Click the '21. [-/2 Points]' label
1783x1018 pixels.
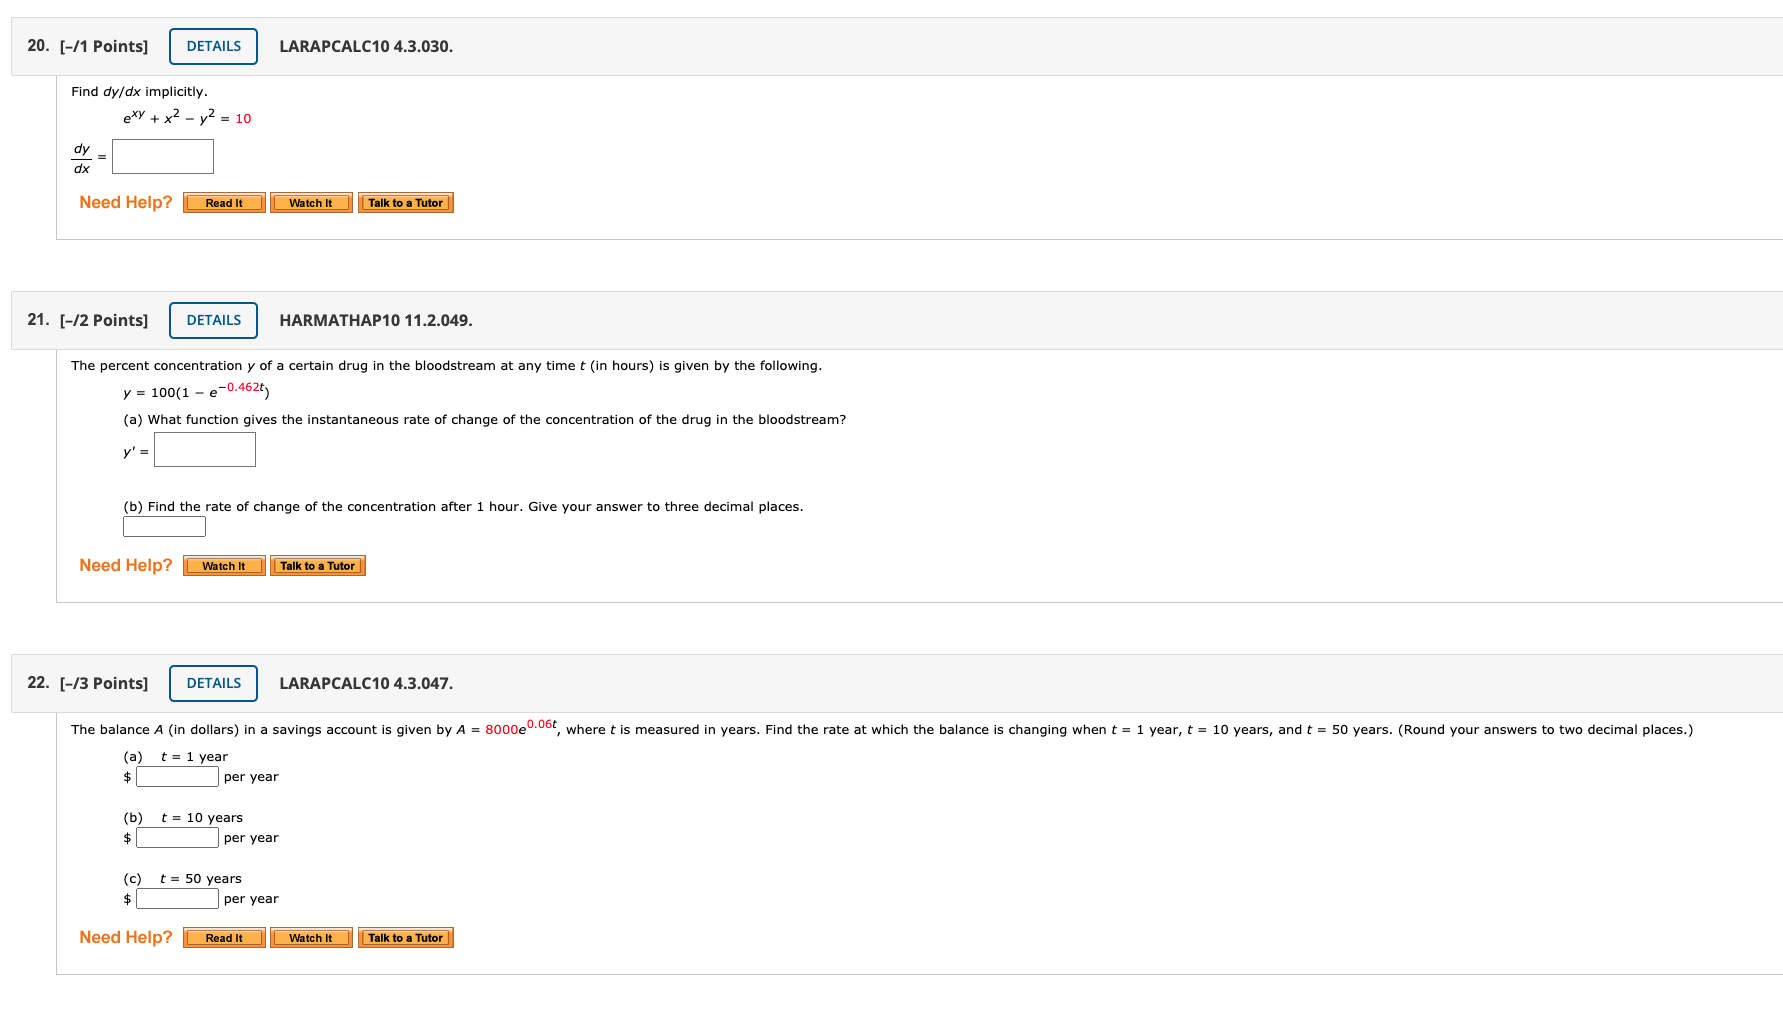88,320
